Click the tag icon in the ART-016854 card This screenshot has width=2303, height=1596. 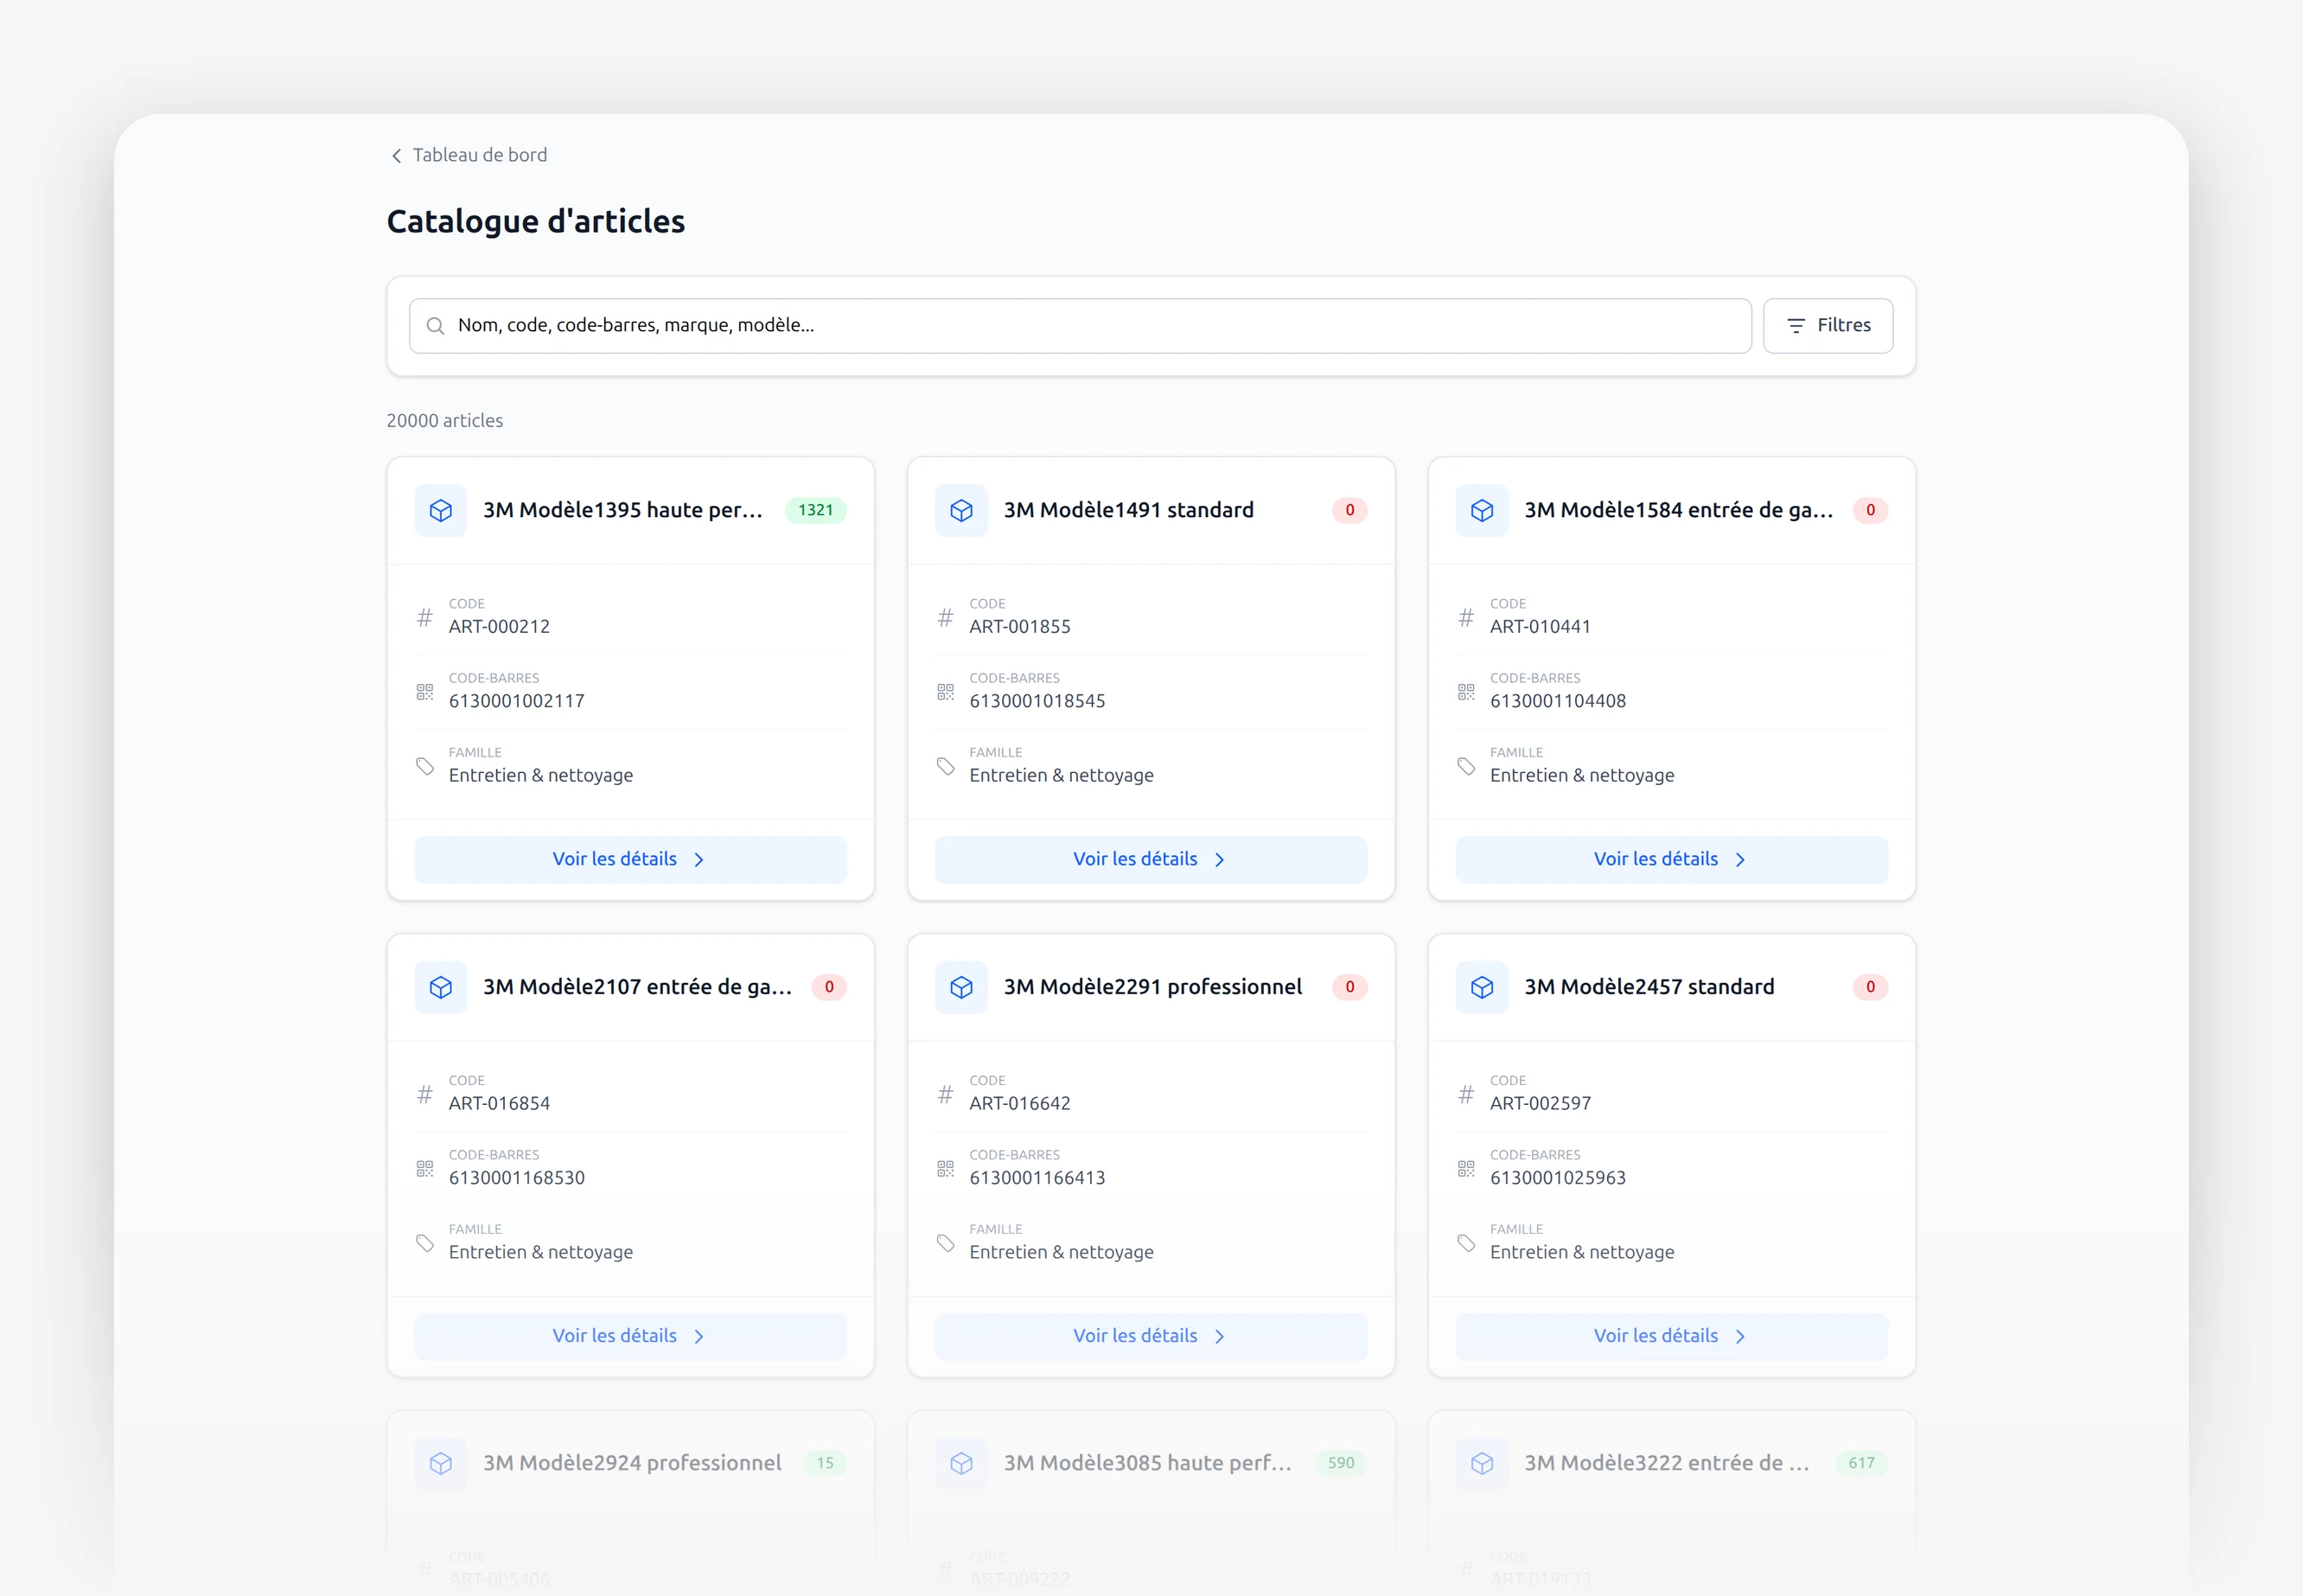(x=425, y=1244)
